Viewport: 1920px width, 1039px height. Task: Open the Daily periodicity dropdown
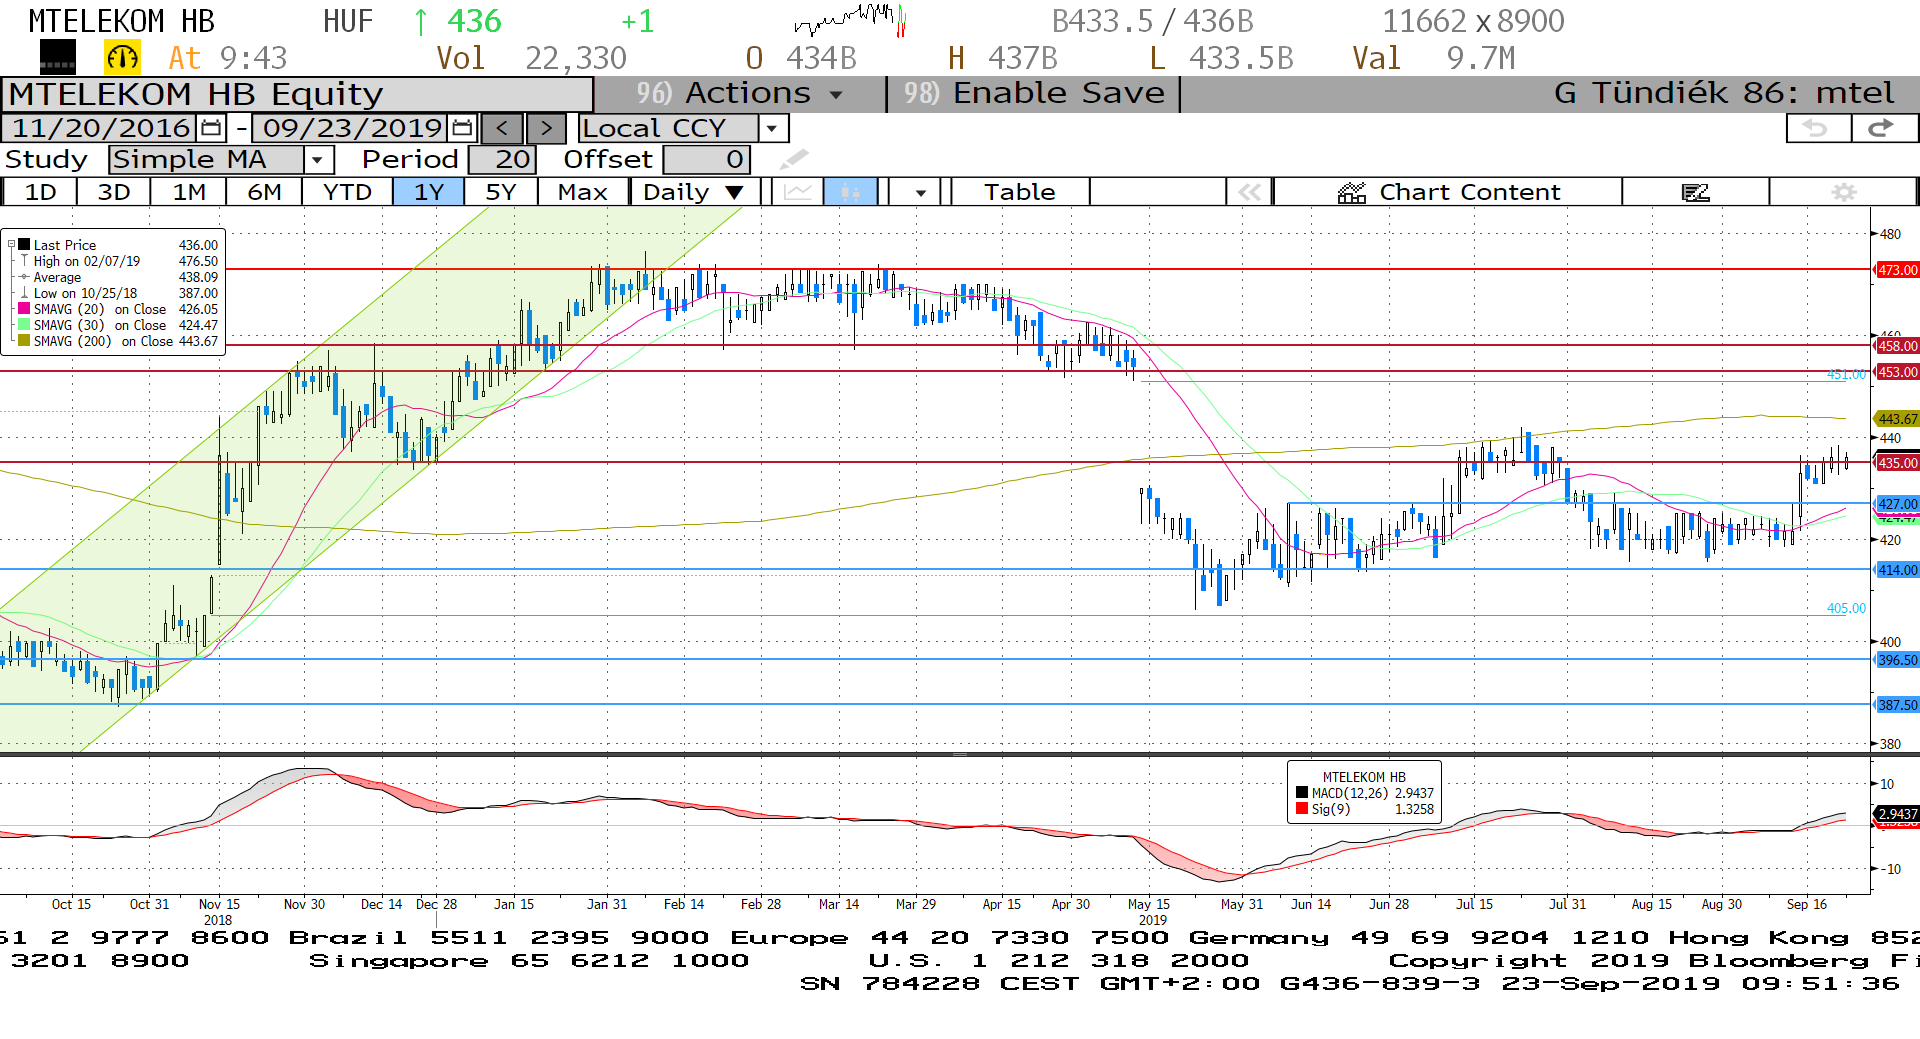[695, 192]
